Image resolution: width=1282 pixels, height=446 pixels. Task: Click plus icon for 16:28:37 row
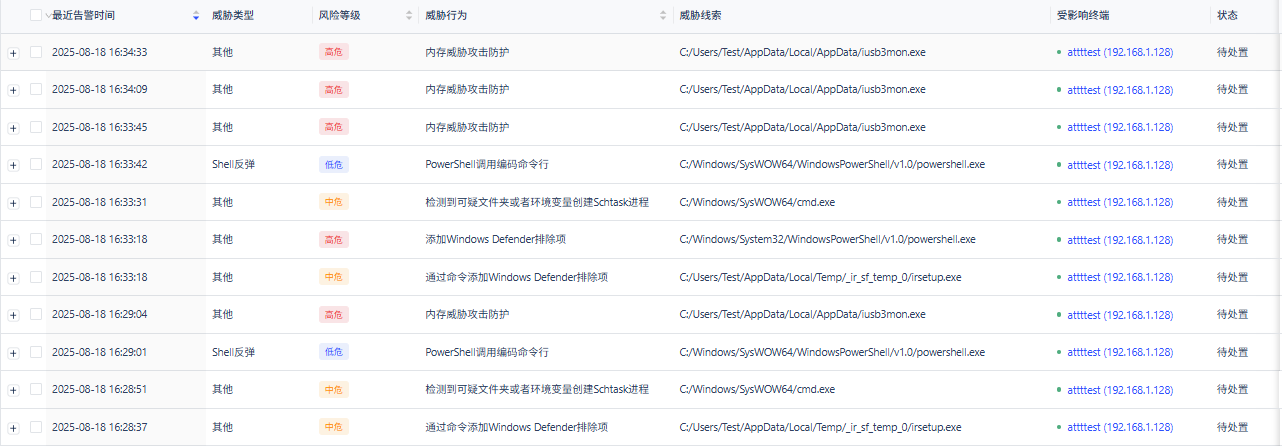13,428
